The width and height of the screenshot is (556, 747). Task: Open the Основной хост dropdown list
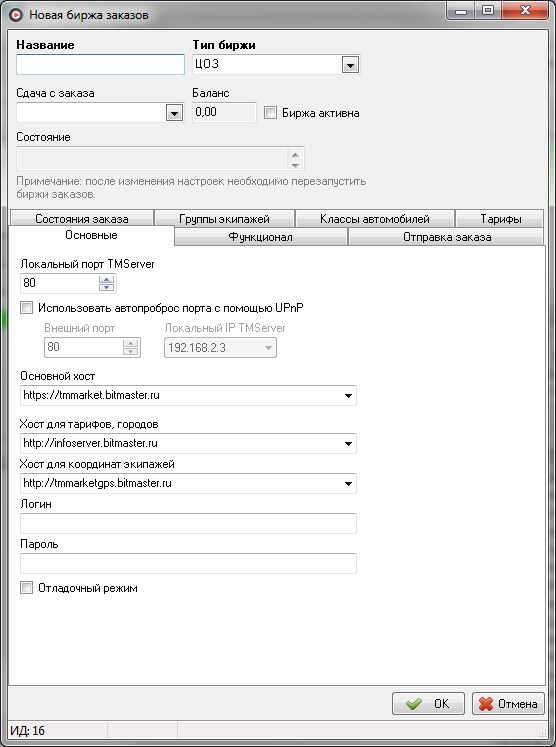pos(348,395)
